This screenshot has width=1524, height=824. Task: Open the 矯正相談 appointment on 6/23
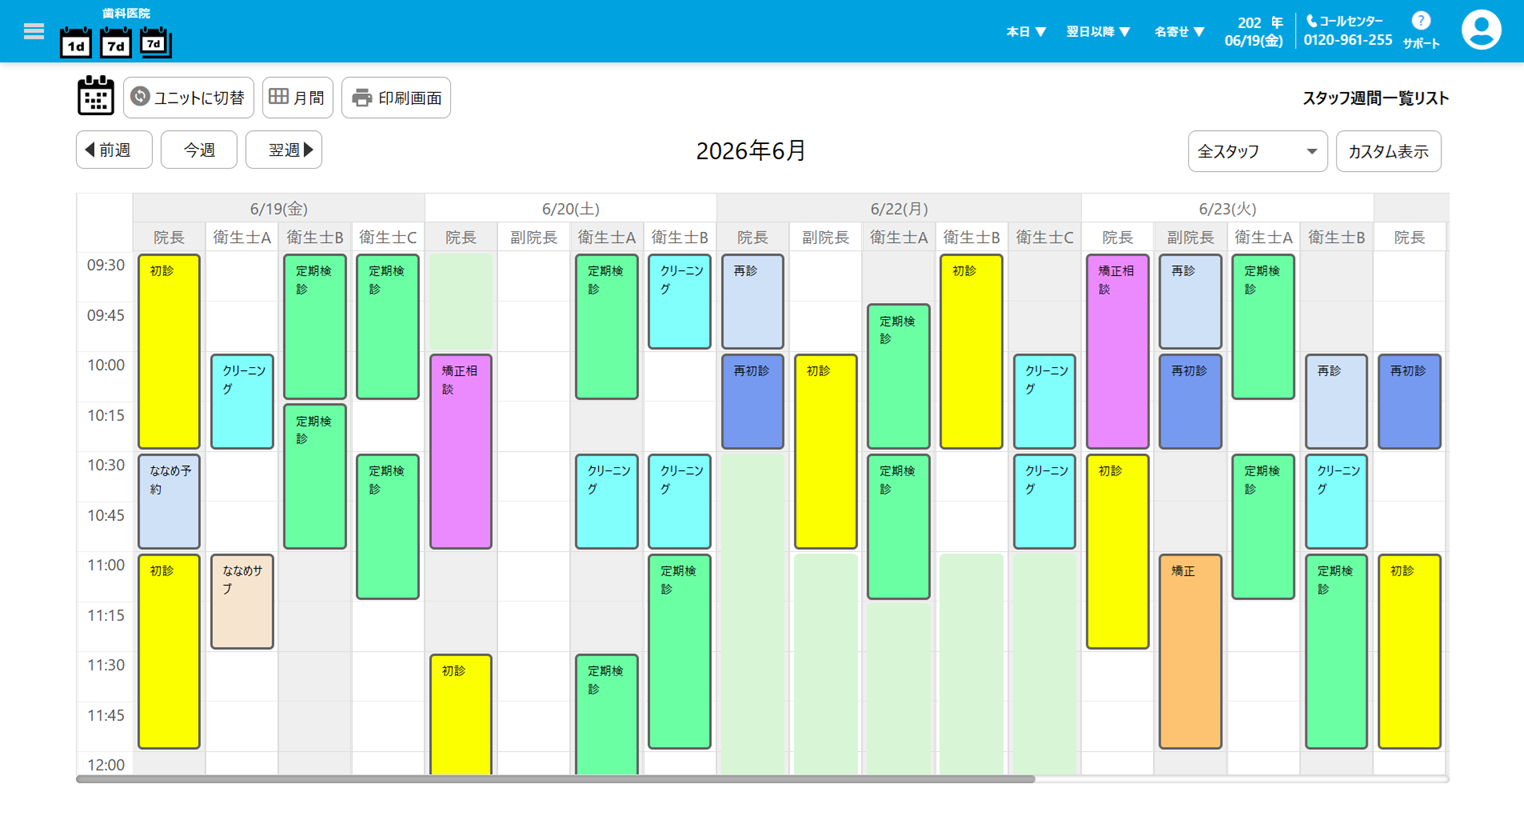[x=1117, y=351]
